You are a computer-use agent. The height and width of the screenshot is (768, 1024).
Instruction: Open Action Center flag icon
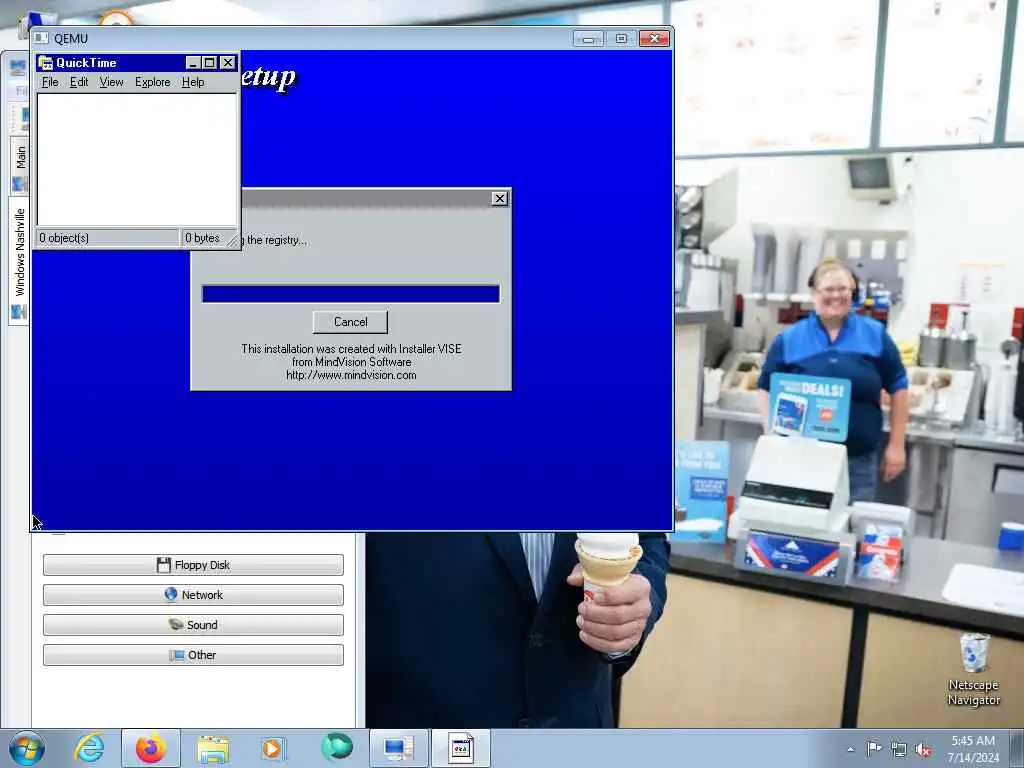(x=874, y=748)
